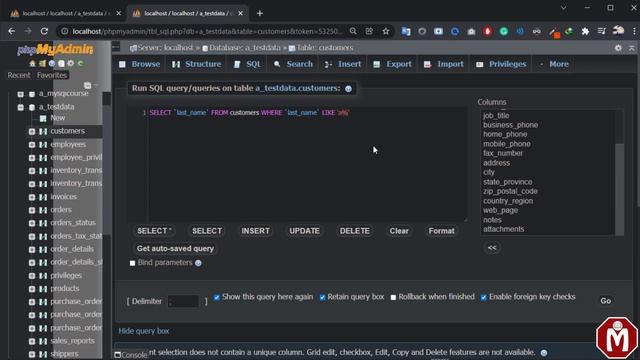Enable the Bind parameters checkbox
The width and height of the screenshot is (640, 360).
click(x=132, y=263)
